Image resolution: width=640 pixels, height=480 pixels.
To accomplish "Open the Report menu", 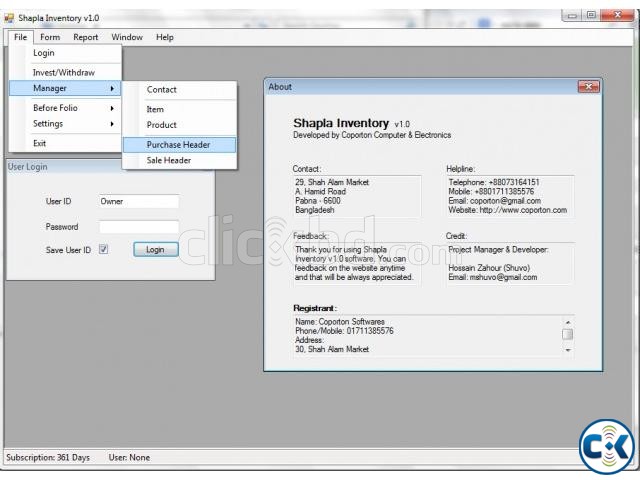I will pyautogui.click(x=86, y=37).
